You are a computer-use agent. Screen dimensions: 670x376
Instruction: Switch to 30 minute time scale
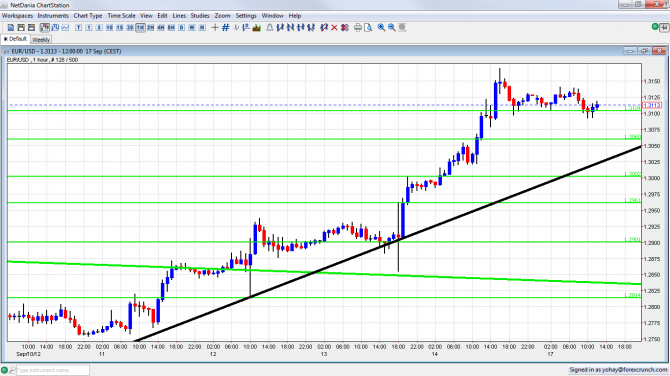130,27
